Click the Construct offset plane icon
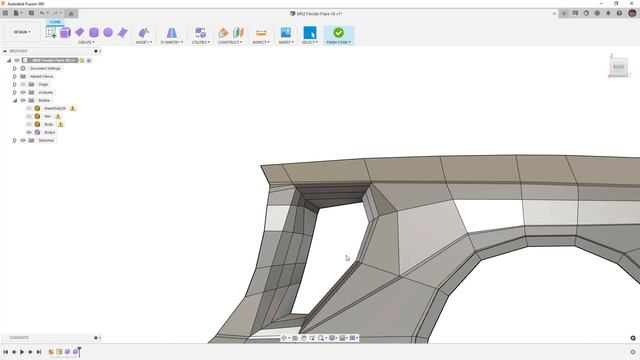This screenshot has height=360, width=640. coord(223,32)
